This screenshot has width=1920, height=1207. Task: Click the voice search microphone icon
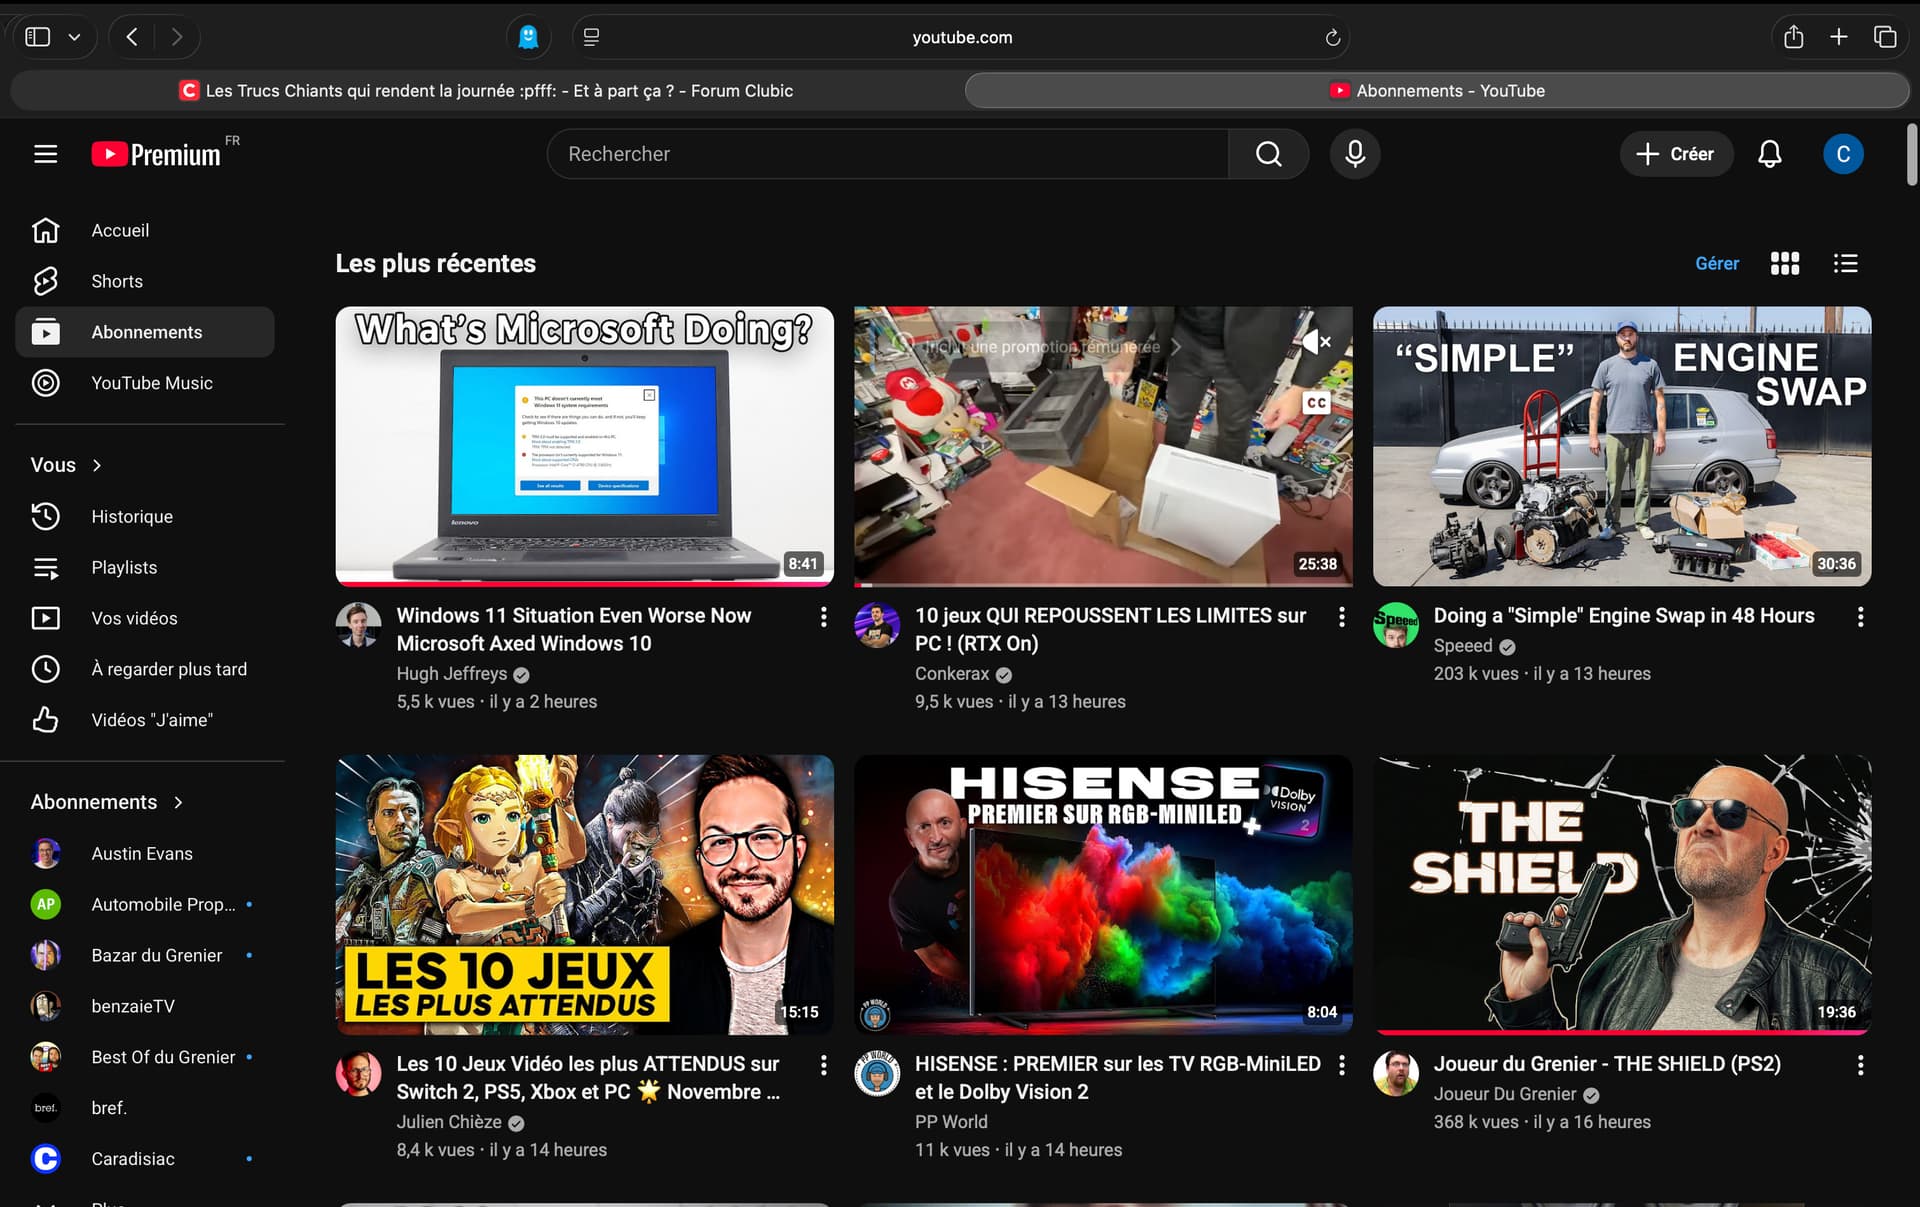1355,154
